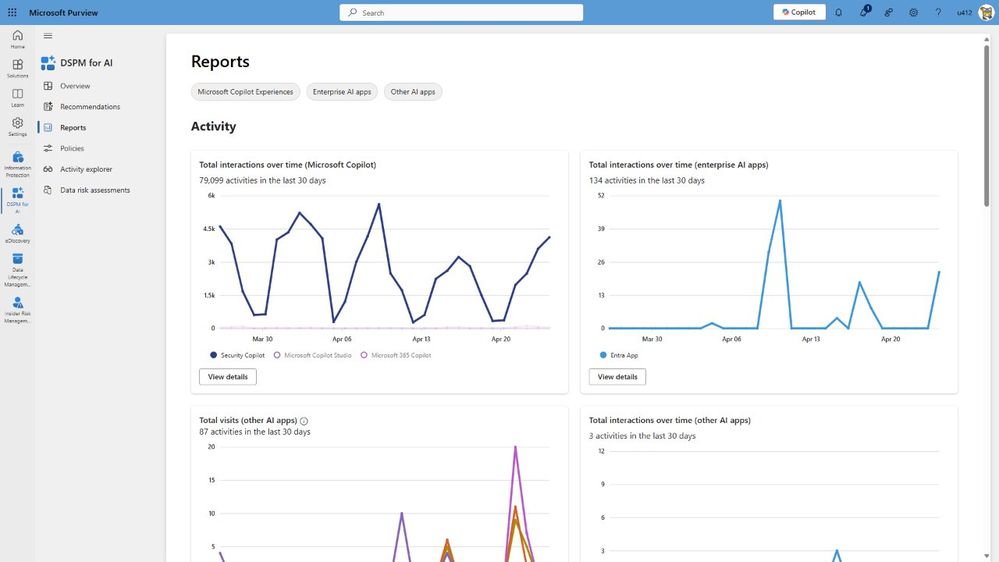Click '134 activities in the last 30 days'

[647, 180]
